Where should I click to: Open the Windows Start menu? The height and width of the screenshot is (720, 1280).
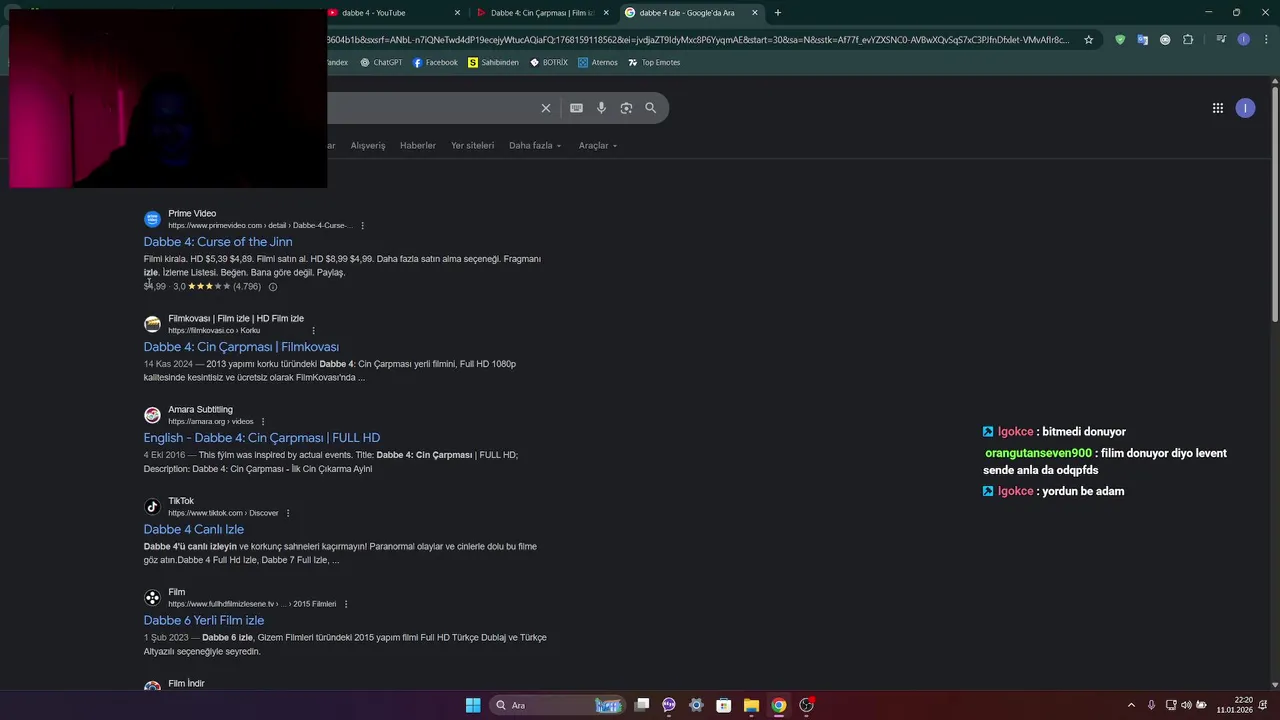(473, 705)
